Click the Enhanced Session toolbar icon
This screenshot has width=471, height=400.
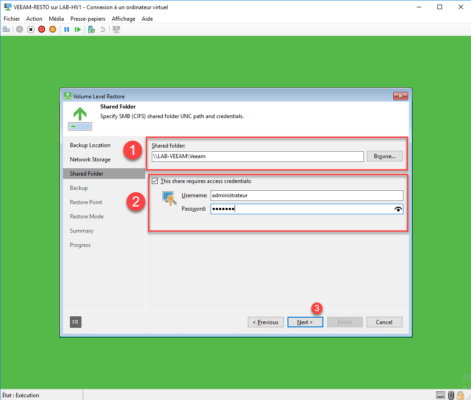coord(116,30)
